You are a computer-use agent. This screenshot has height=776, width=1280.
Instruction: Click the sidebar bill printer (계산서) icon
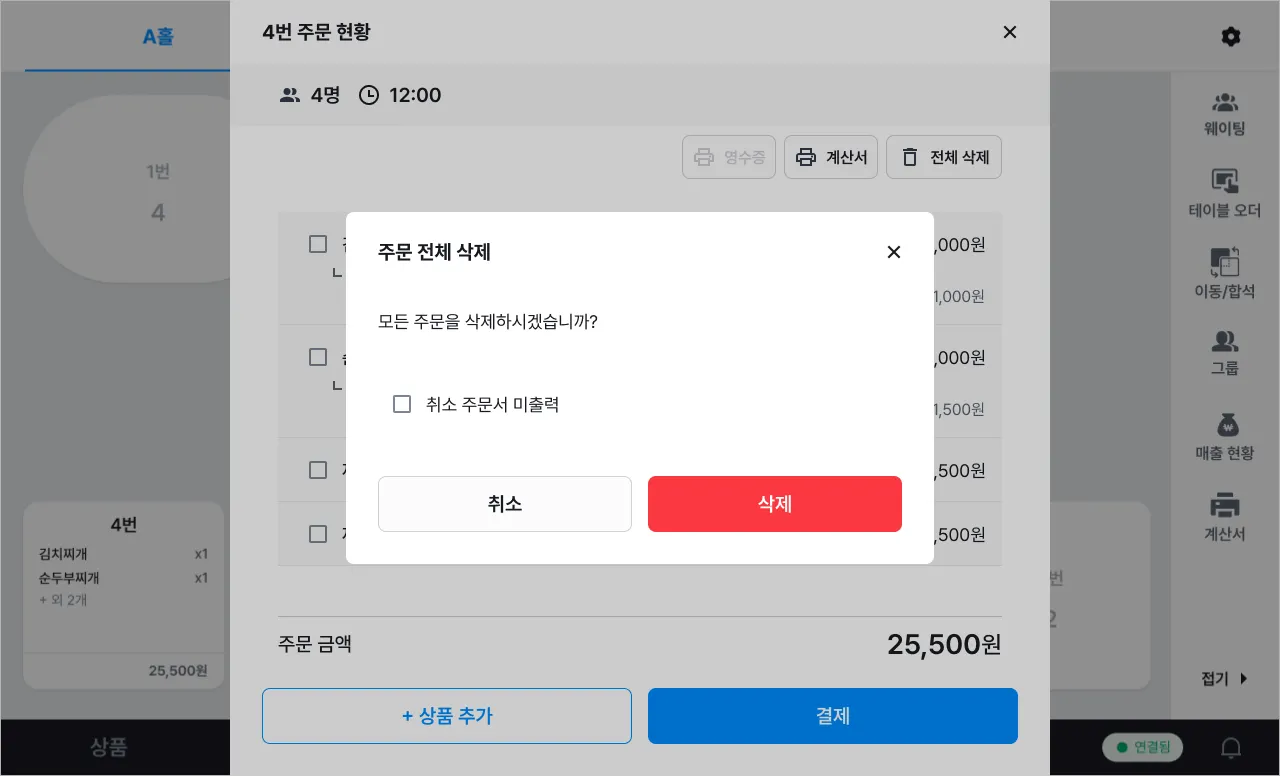[1224, 506]
